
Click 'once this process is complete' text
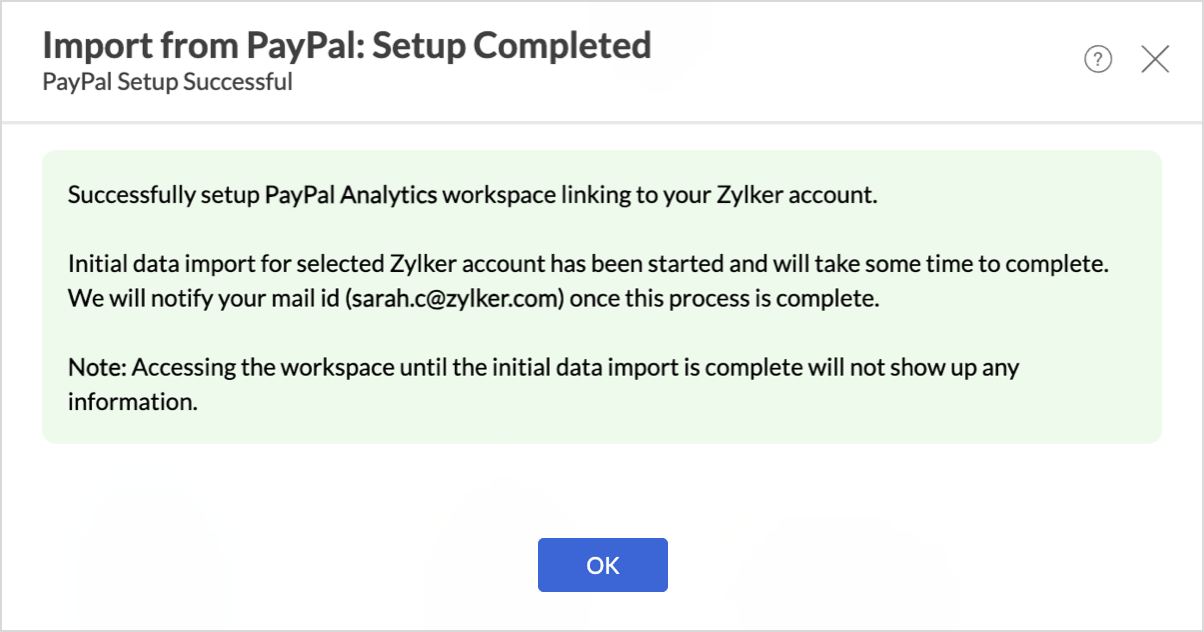[721, 299]
